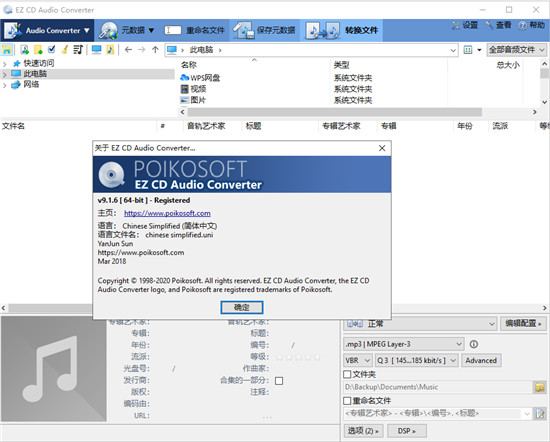Click the 保存元数据 toolbar button

point(264,31)
